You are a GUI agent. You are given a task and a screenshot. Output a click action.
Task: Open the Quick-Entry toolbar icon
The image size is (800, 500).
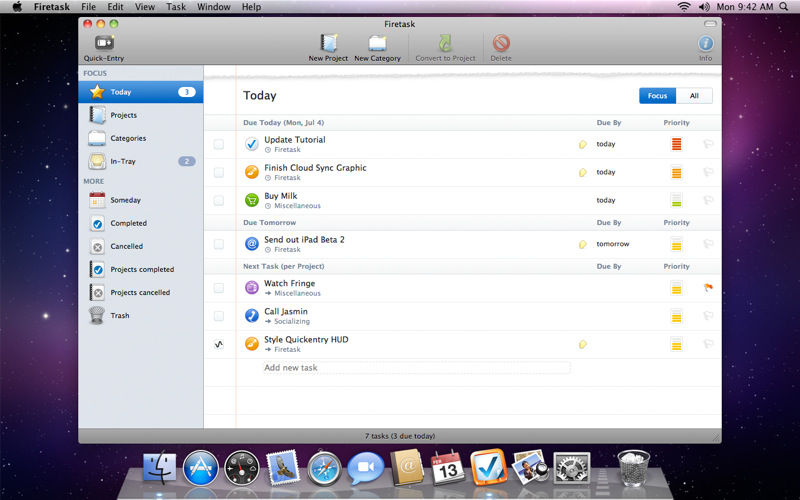tap(104, 43)
